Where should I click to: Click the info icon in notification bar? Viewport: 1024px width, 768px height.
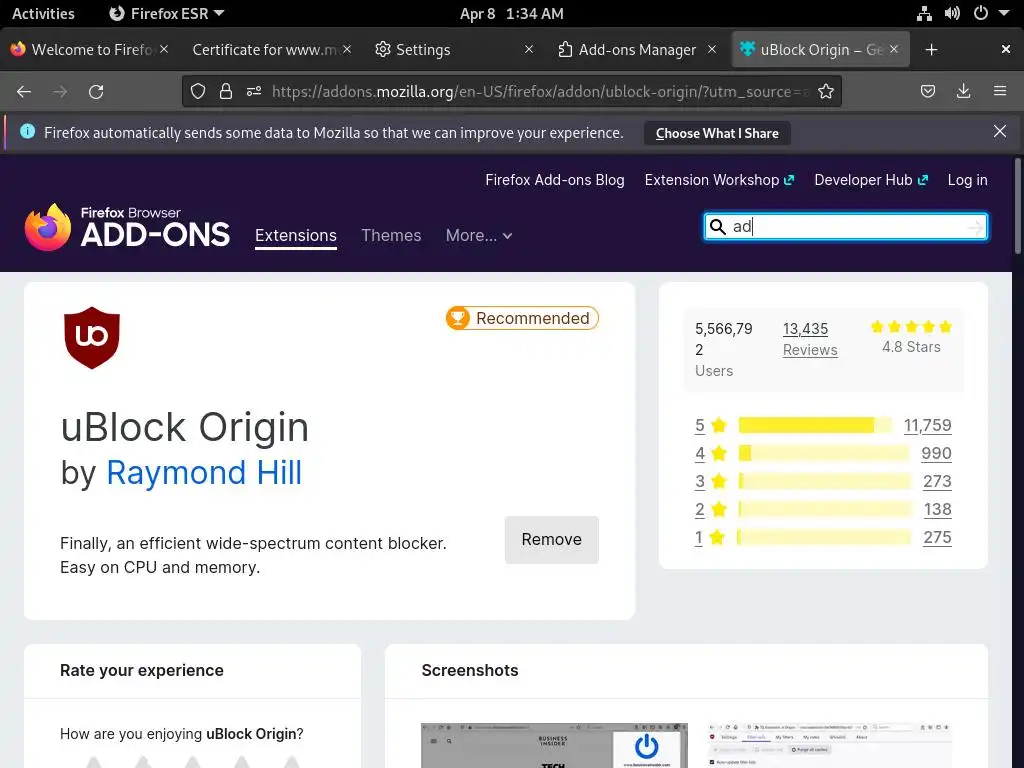pos(27,131)
